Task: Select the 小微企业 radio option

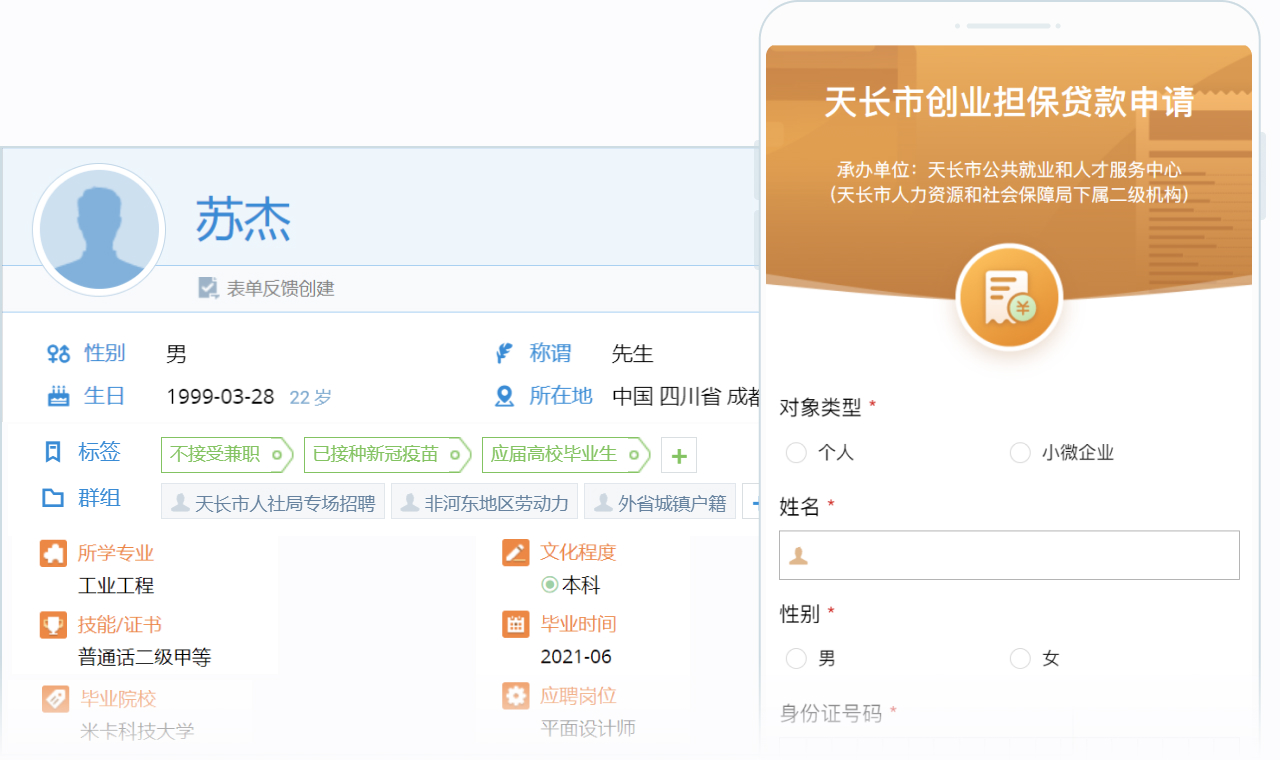Action: click(x=1020, y=453)
